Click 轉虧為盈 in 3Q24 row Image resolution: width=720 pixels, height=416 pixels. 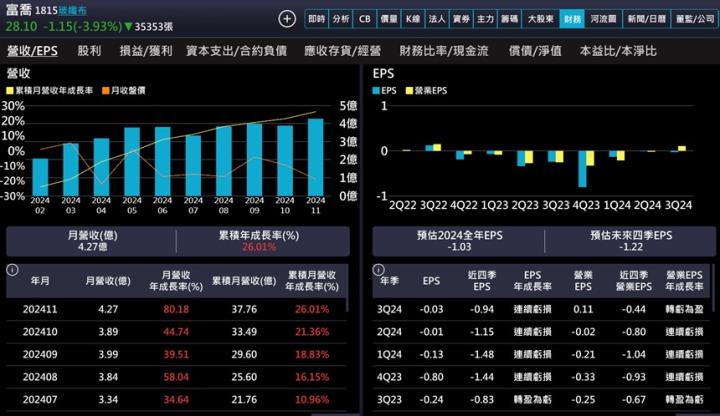[684, 309]
